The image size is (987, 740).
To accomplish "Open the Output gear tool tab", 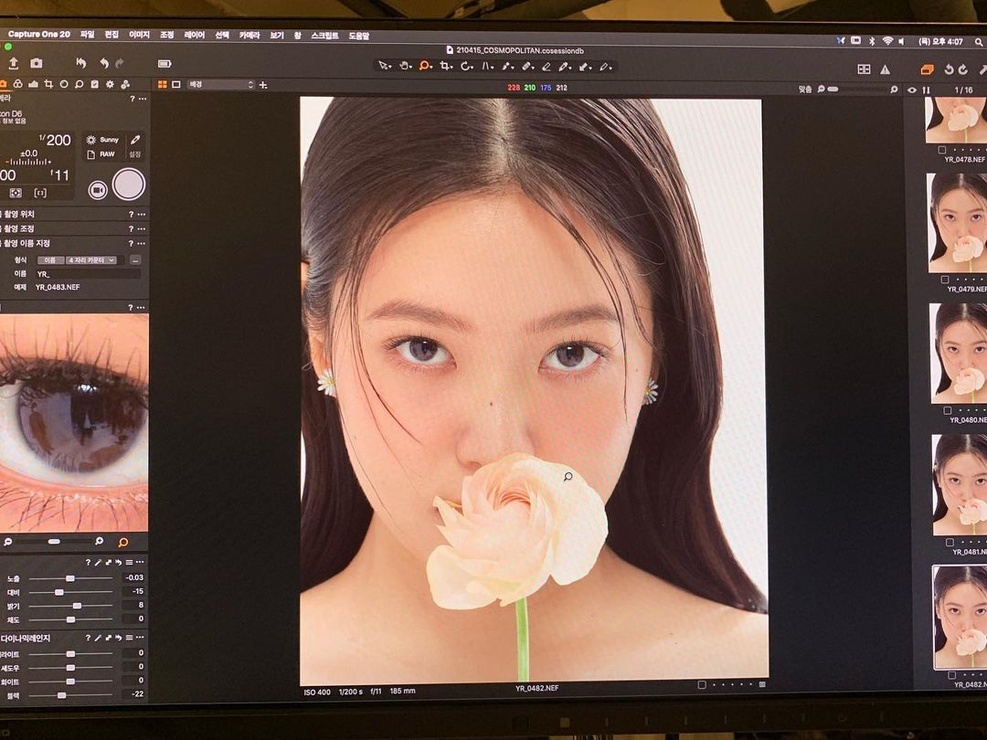I will pos(110,84).
